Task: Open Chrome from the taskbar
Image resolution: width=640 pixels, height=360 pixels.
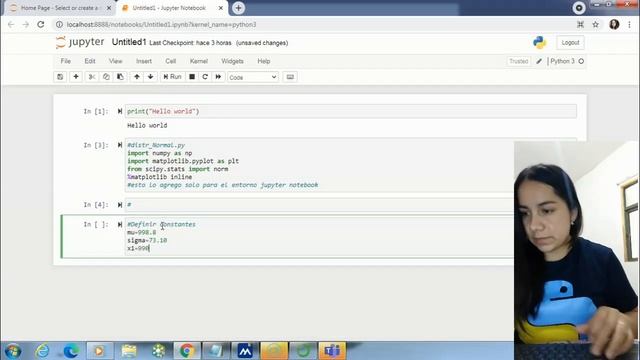Action: (x=187, y=351)
